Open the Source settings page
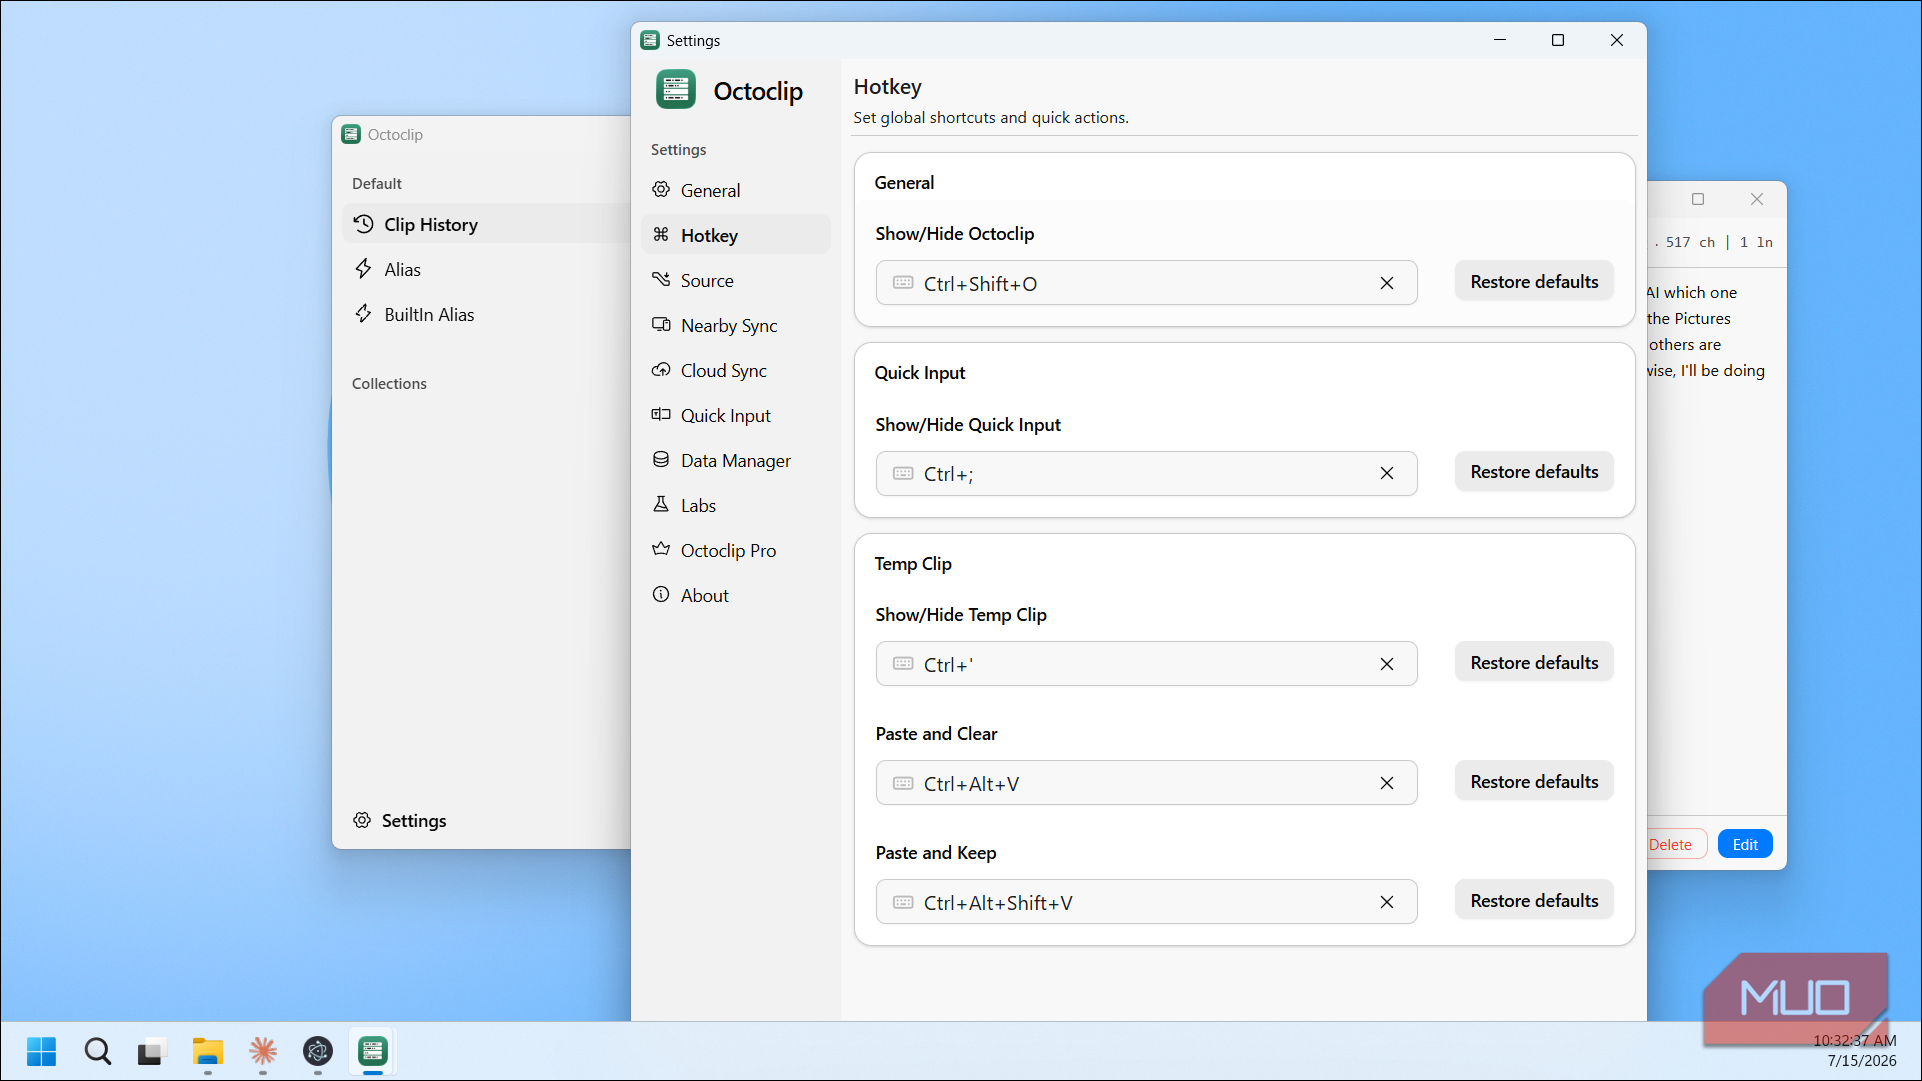 click(x=735, y=280)
